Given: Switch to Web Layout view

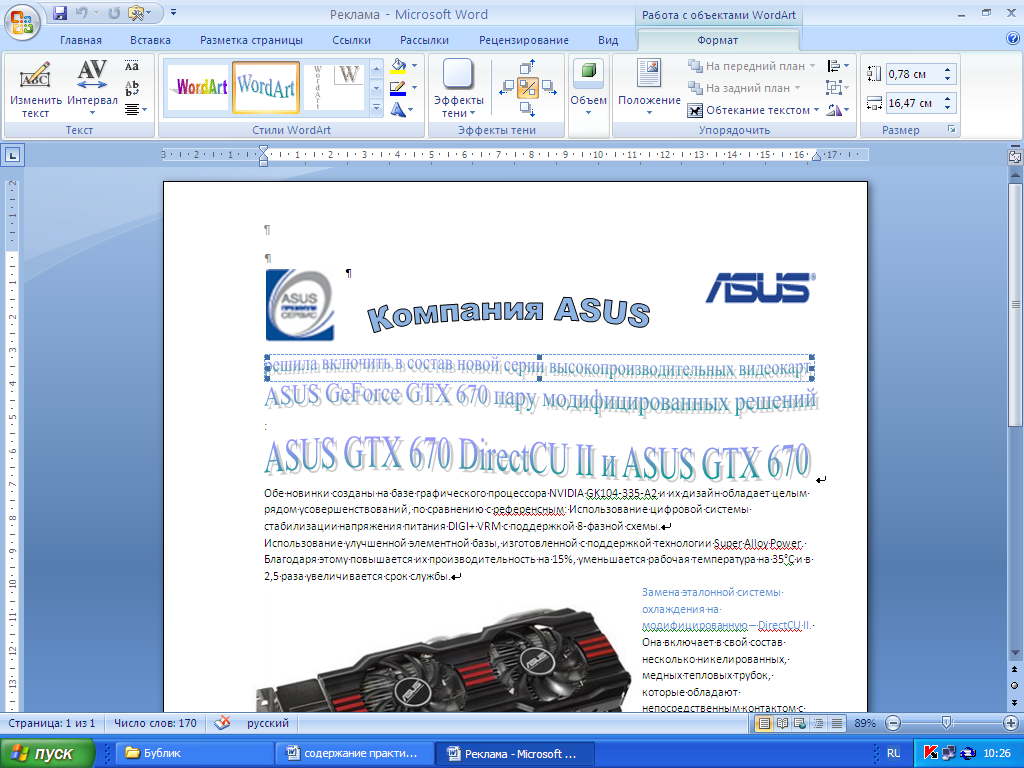Looking at the screenshot, I should [x=800, y=723].
